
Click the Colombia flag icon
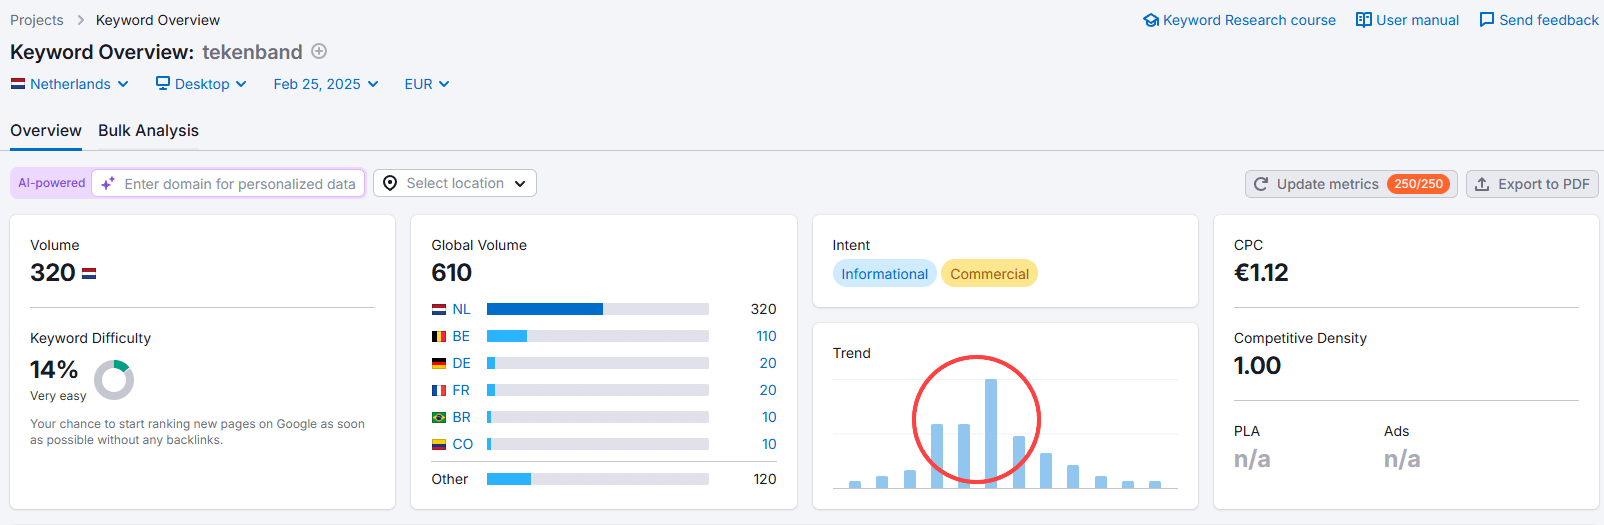pyautogui.click(x=439, y=444)
